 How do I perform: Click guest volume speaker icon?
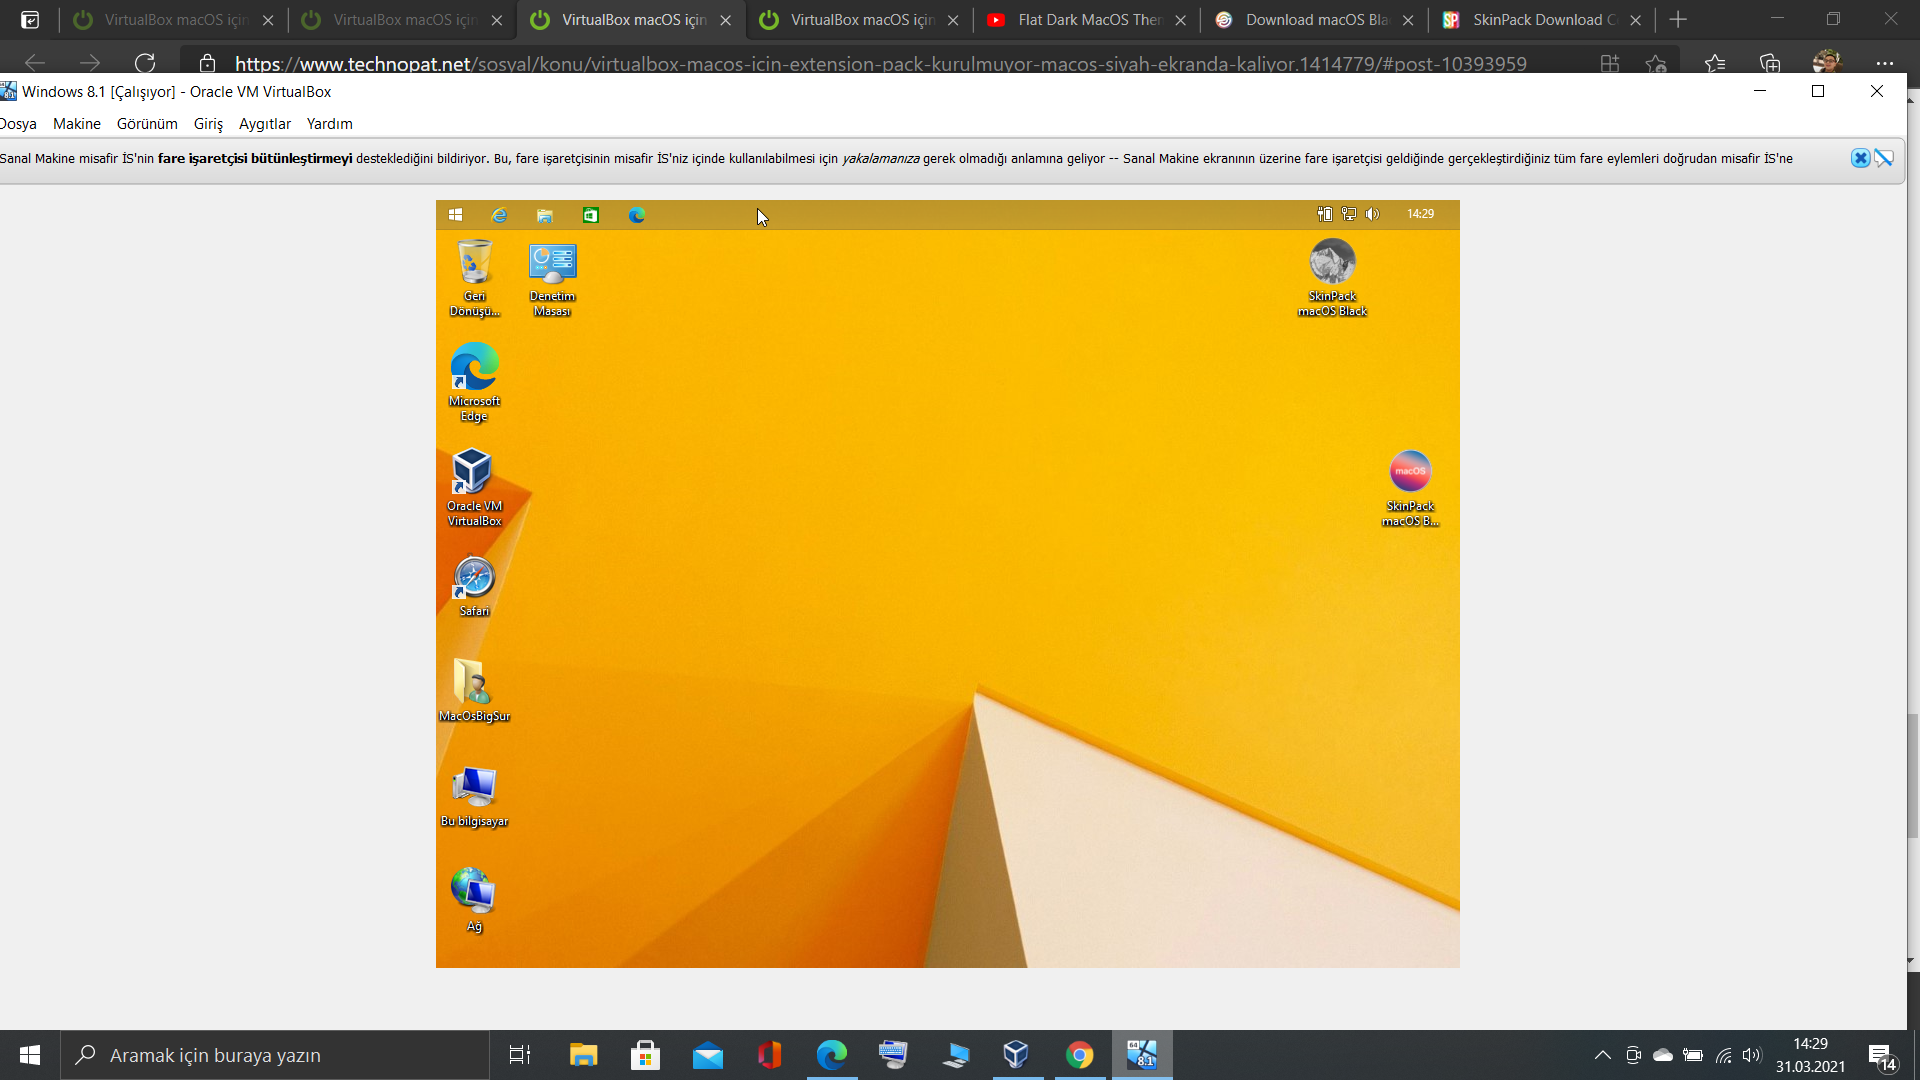coord(1373,214)
